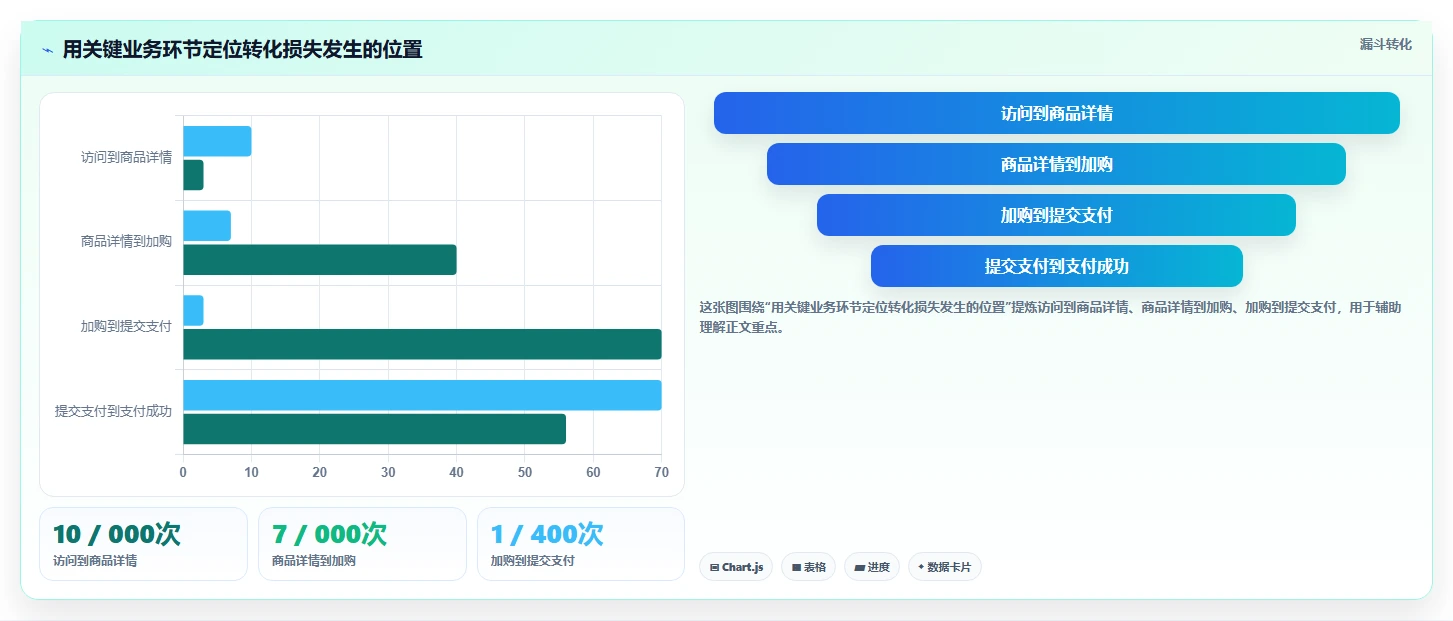Image resolution: width=1453 pixels, height=621 pixels.
Task: Click the description paragraph starting 这张图围绕
Action: [x=1050, y=316]
